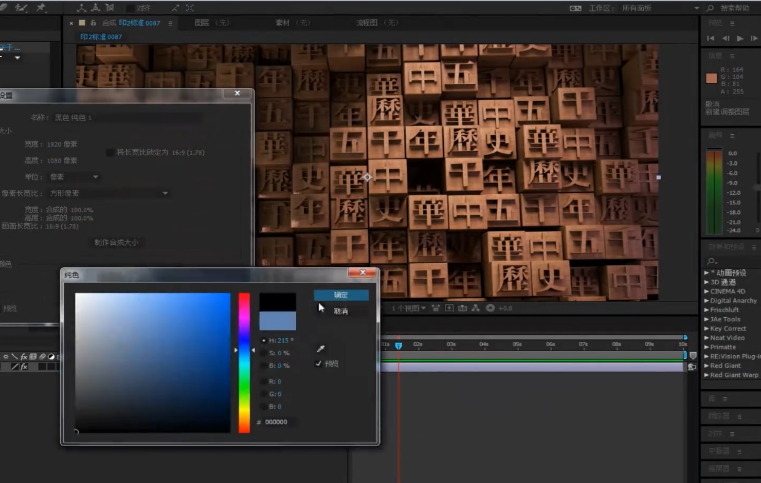Click the vertical rainbow hue slider
Image resolution: width=761 pixels, height=483 pixels.
tap(244, 362)
